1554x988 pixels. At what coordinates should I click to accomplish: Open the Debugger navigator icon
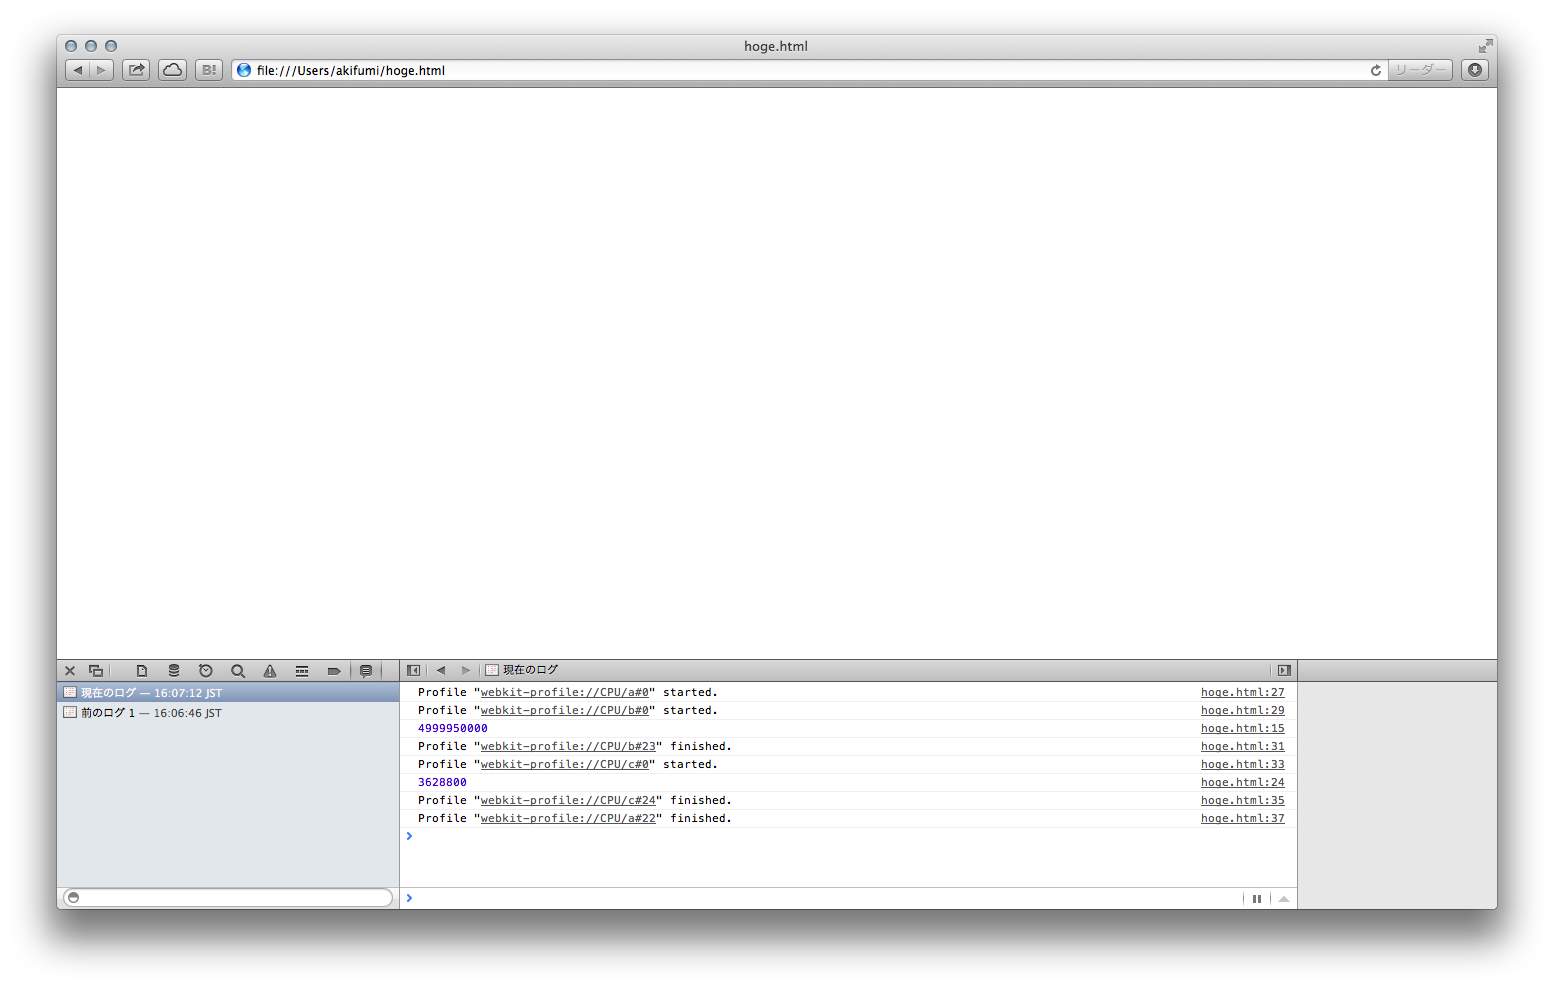point(302,671)
